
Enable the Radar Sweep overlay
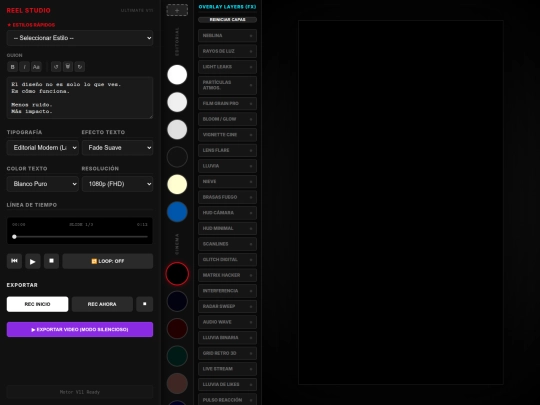[227, 307]
